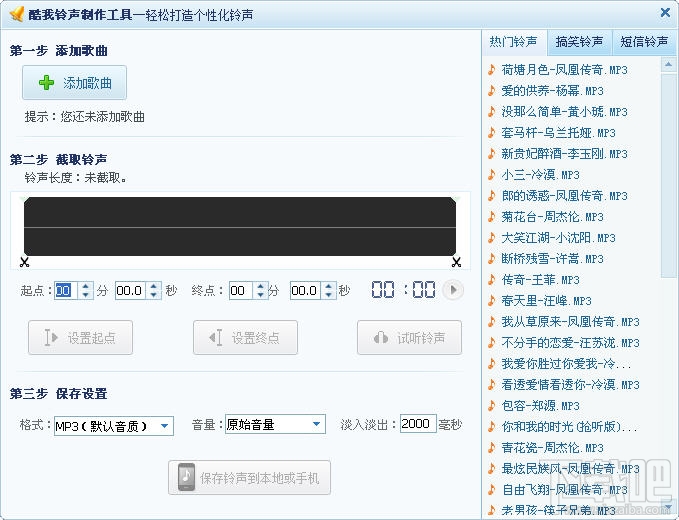This screenshot has width=679, height=520.
Task: Click the note icon beside 看透爱情看透你-冷漠
Action: [491, 384]
